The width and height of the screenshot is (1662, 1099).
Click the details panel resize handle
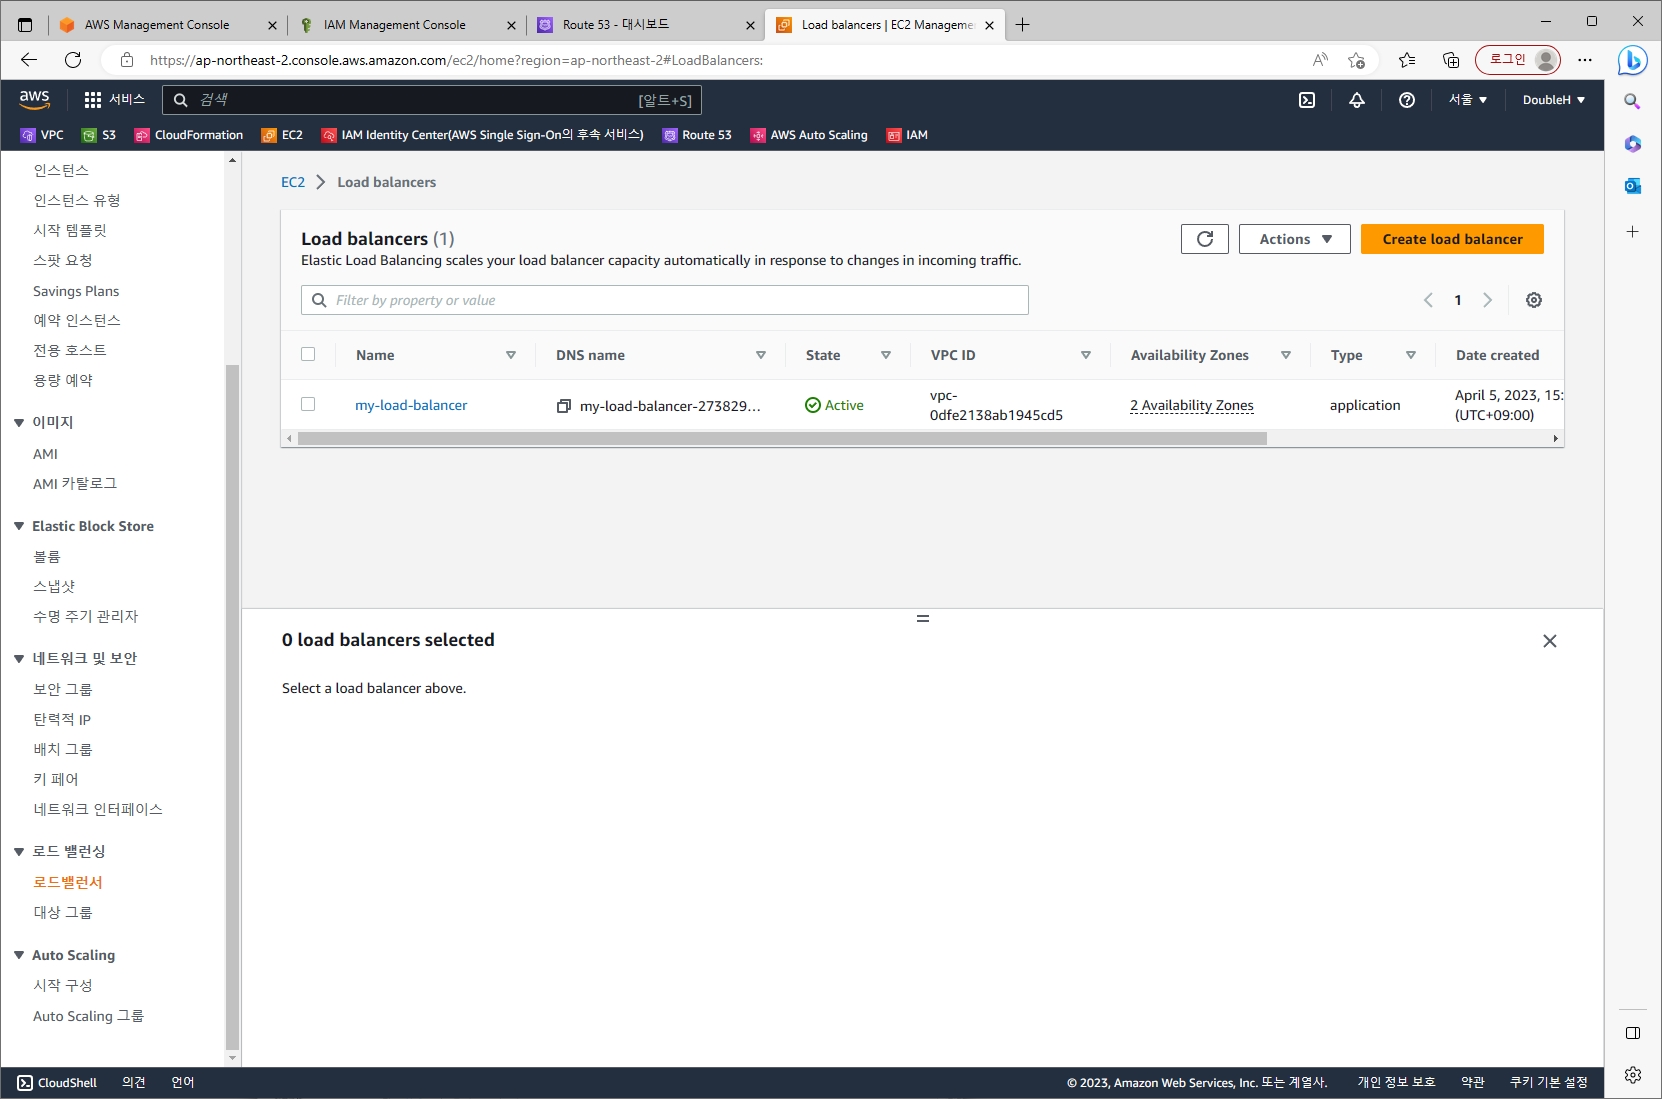(x=923, y=619)
